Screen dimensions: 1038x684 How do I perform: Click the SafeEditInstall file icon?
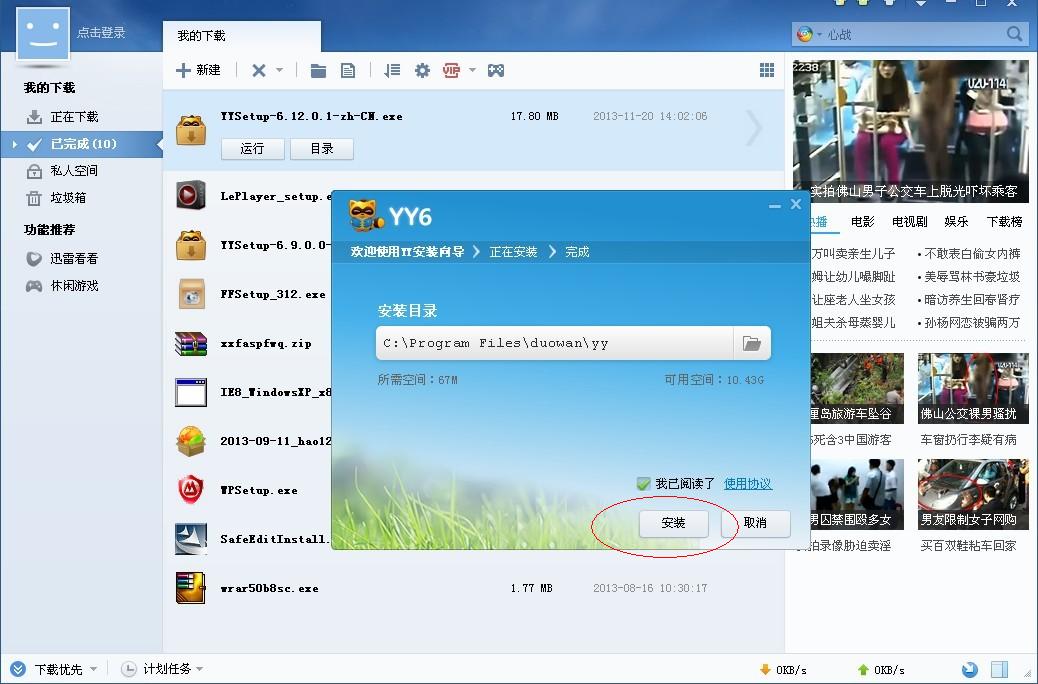191,539
